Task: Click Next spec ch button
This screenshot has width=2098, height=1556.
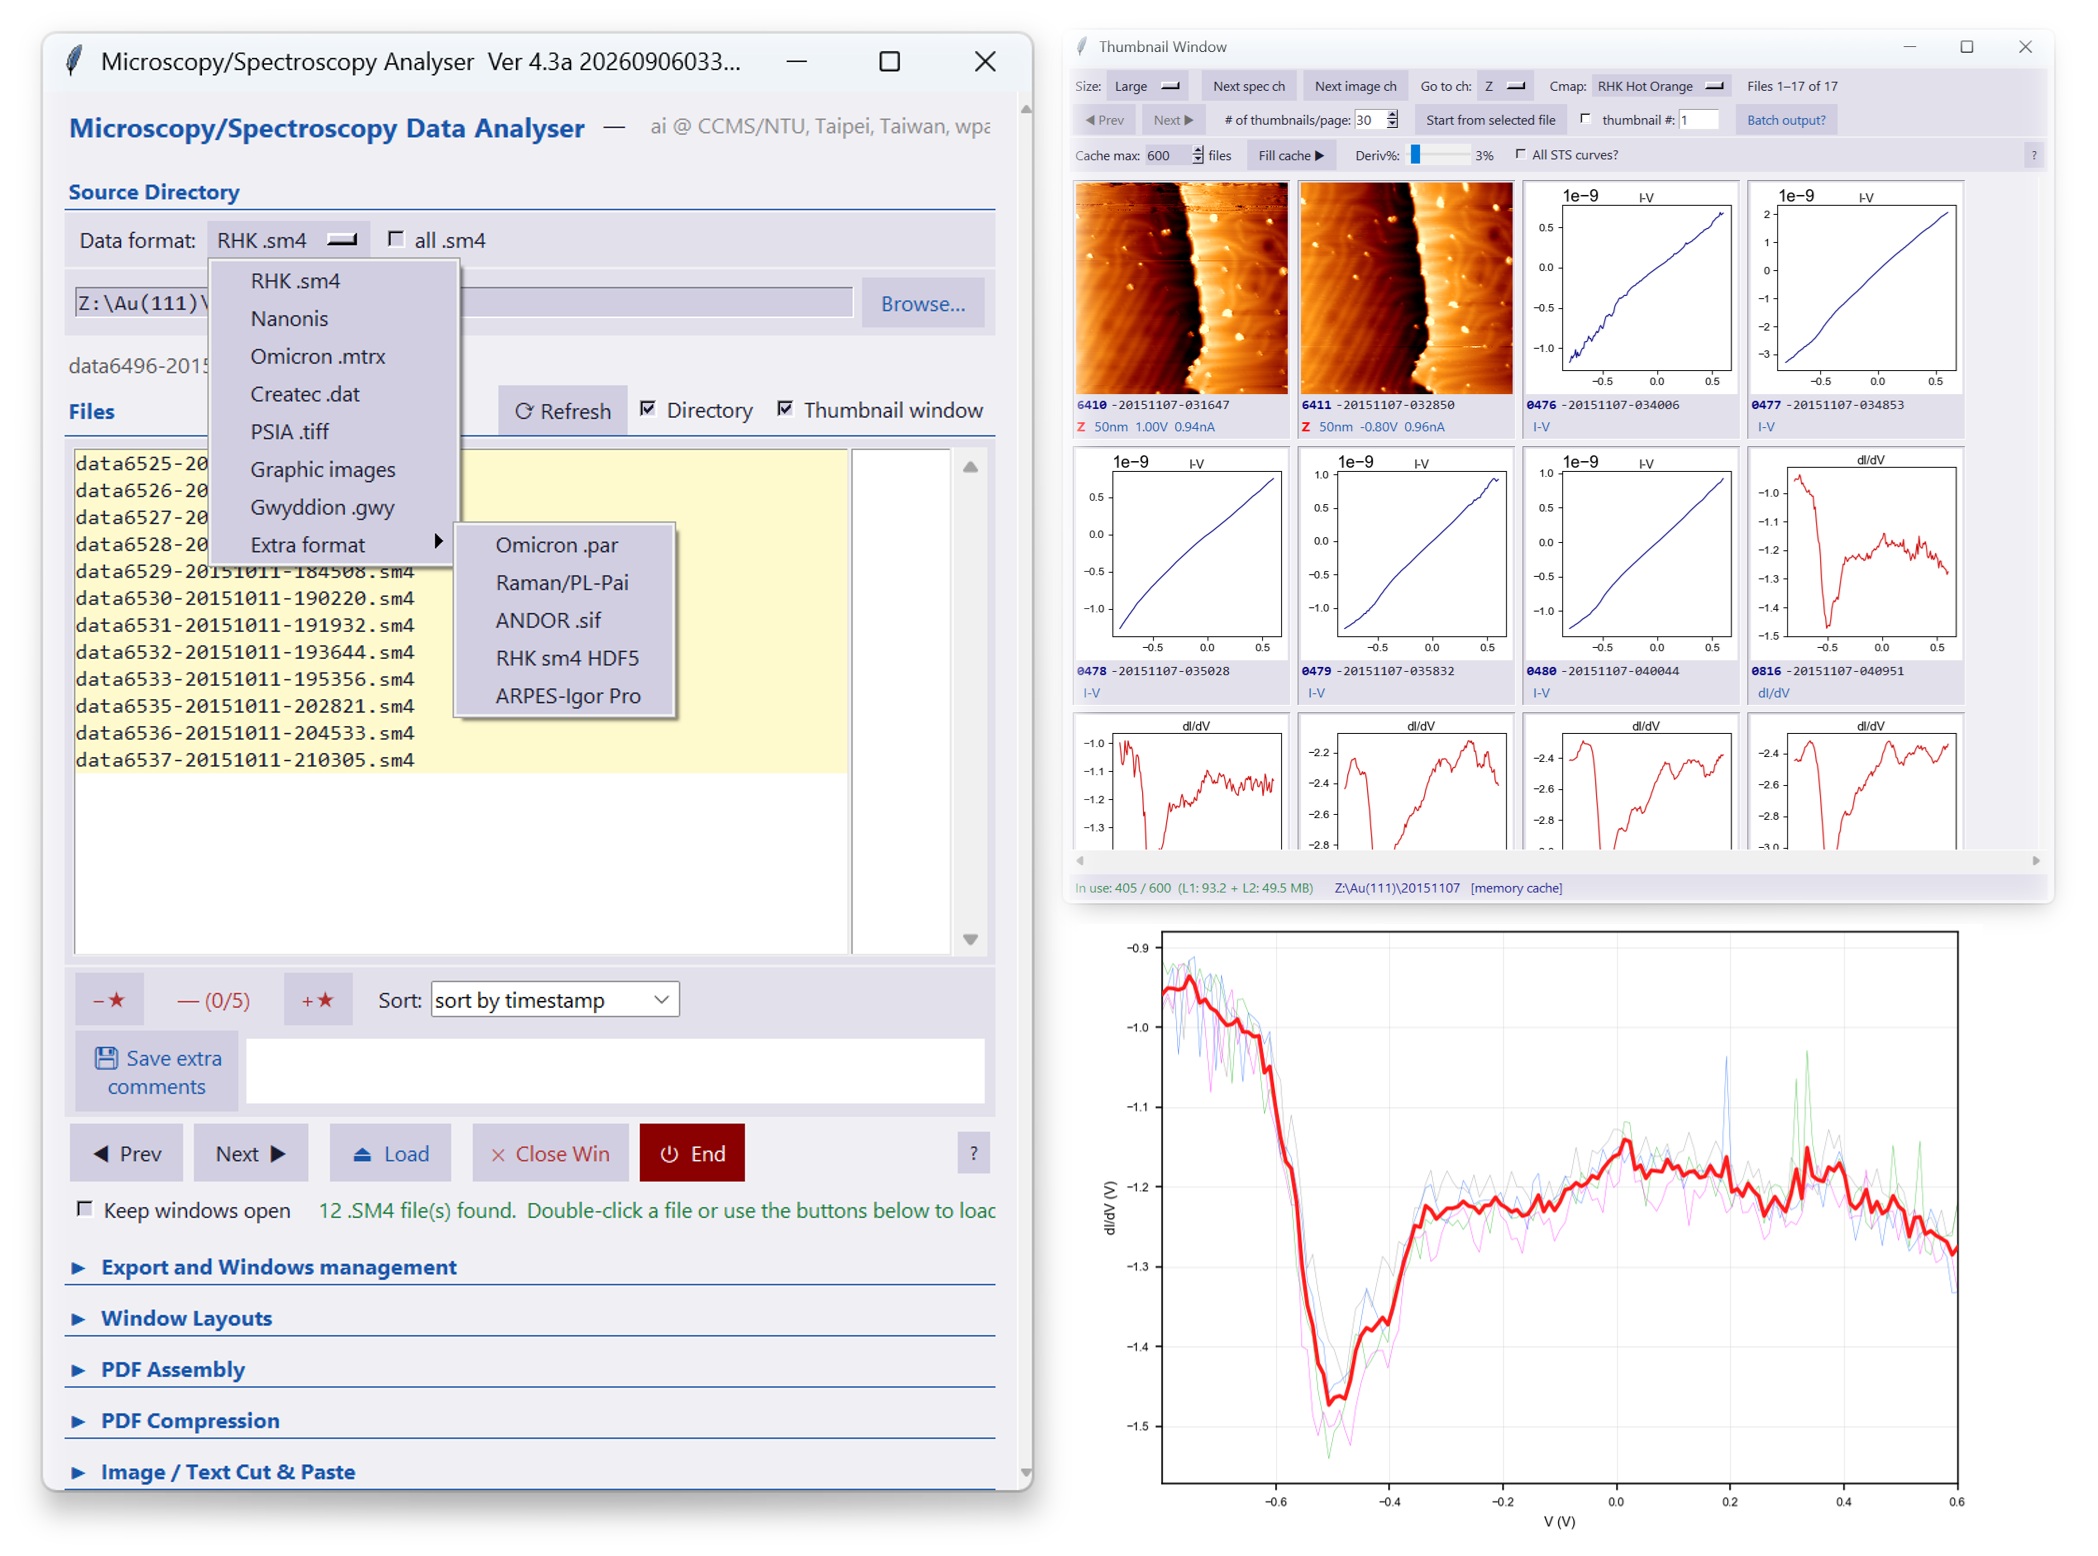Action: click(1248, 86)
